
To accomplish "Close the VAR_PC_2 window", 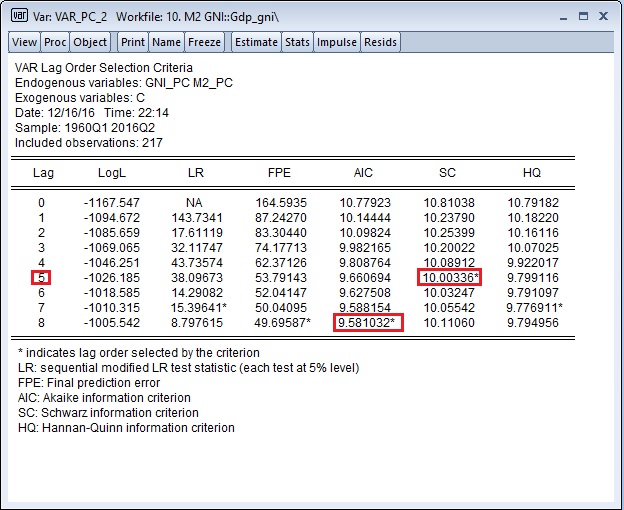I will (x=602, y=17).
